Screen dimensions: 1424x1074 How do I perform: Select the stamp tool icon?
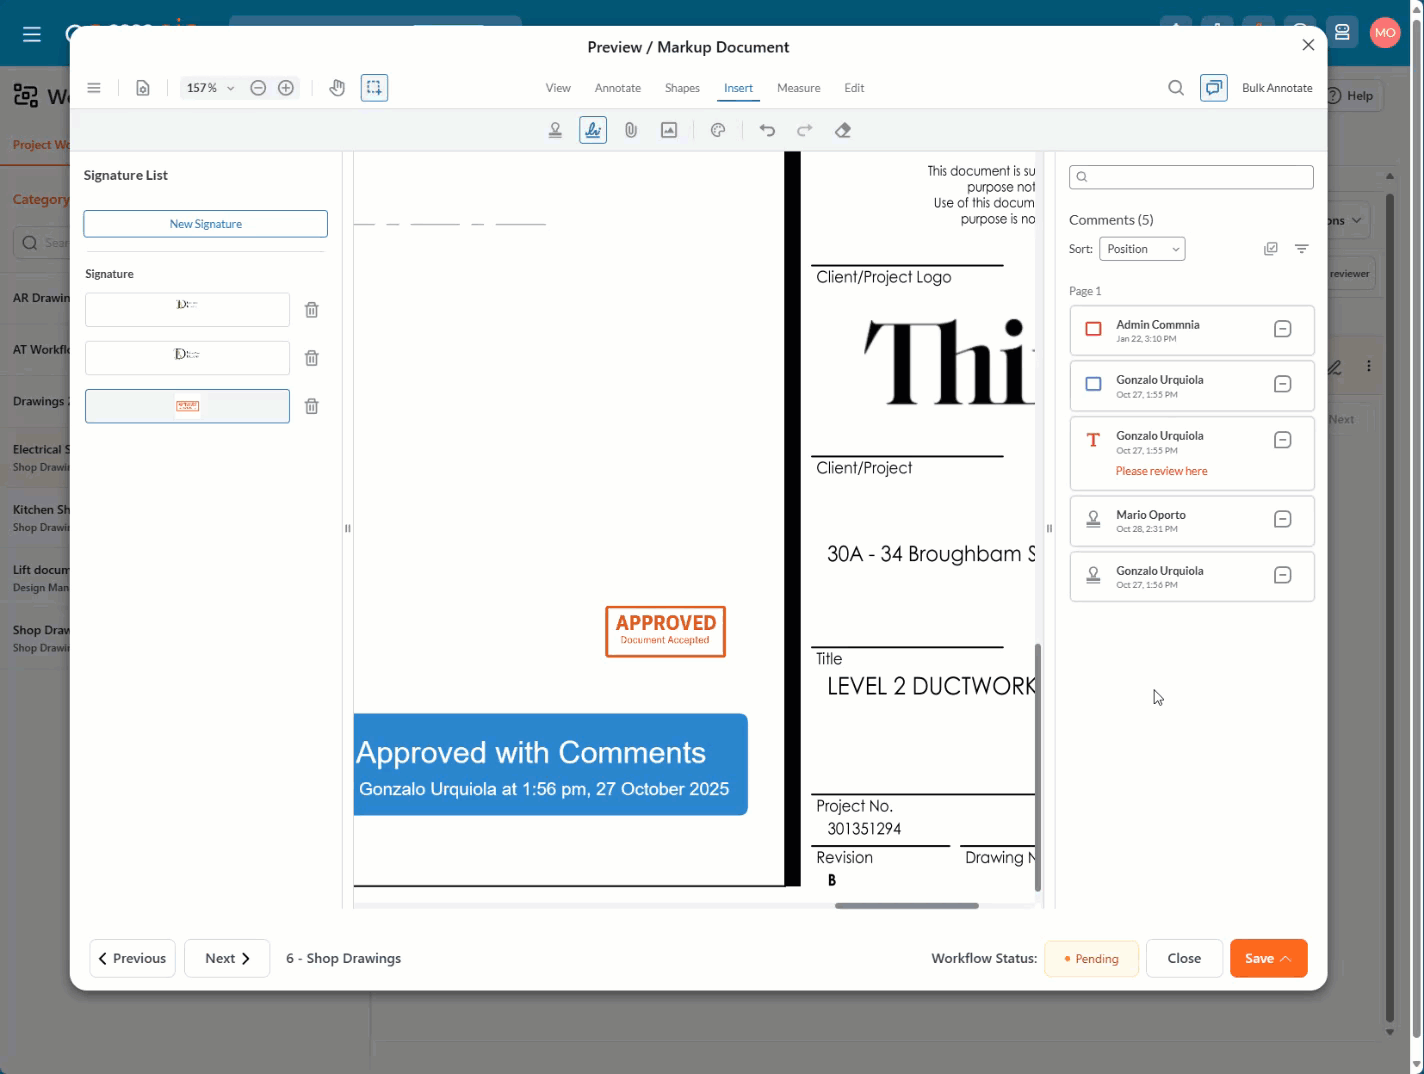(x=555, y=130)
